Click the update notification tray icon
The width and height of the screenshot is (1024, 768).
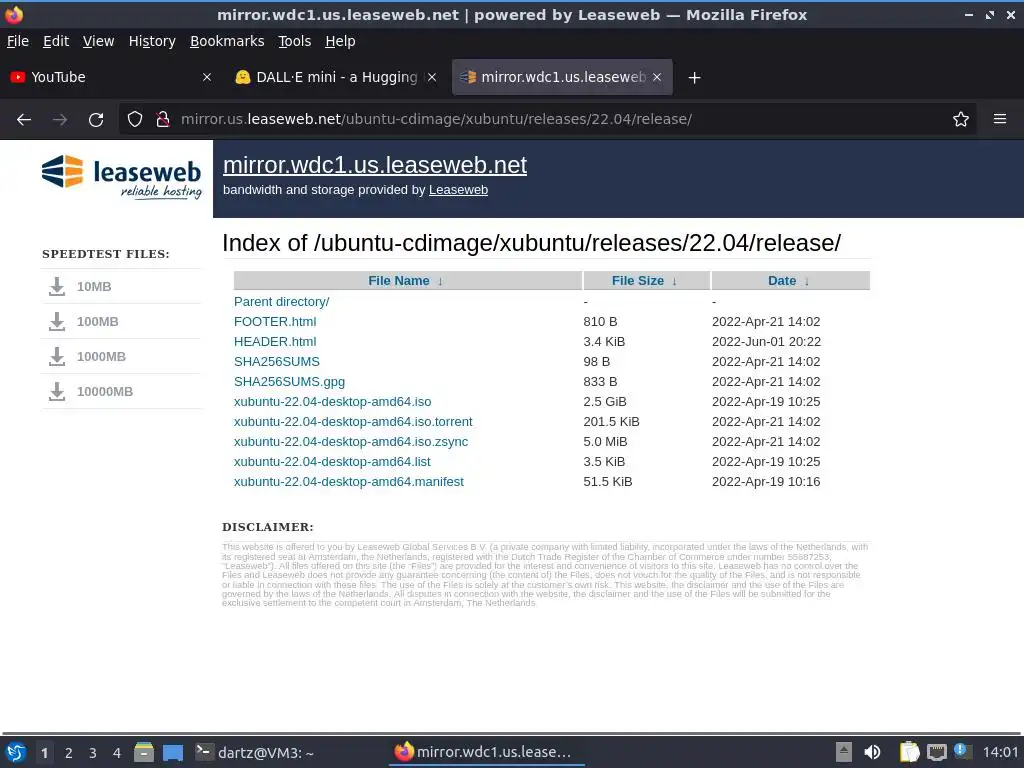962,751
